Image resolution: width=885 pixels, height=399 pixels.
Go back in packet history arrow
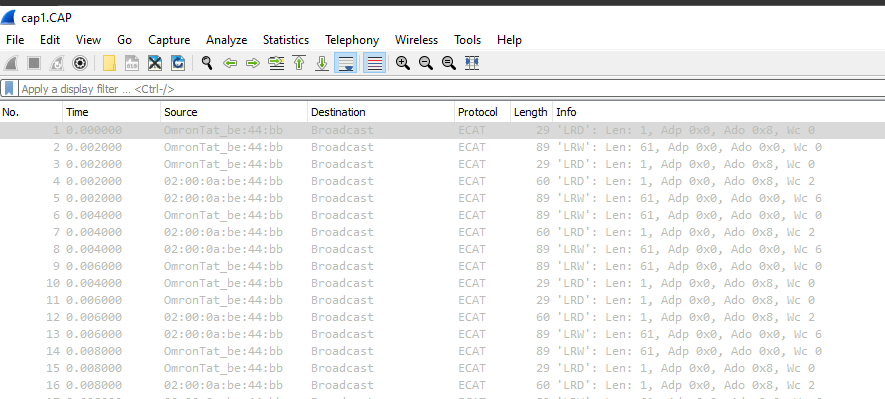230,63
